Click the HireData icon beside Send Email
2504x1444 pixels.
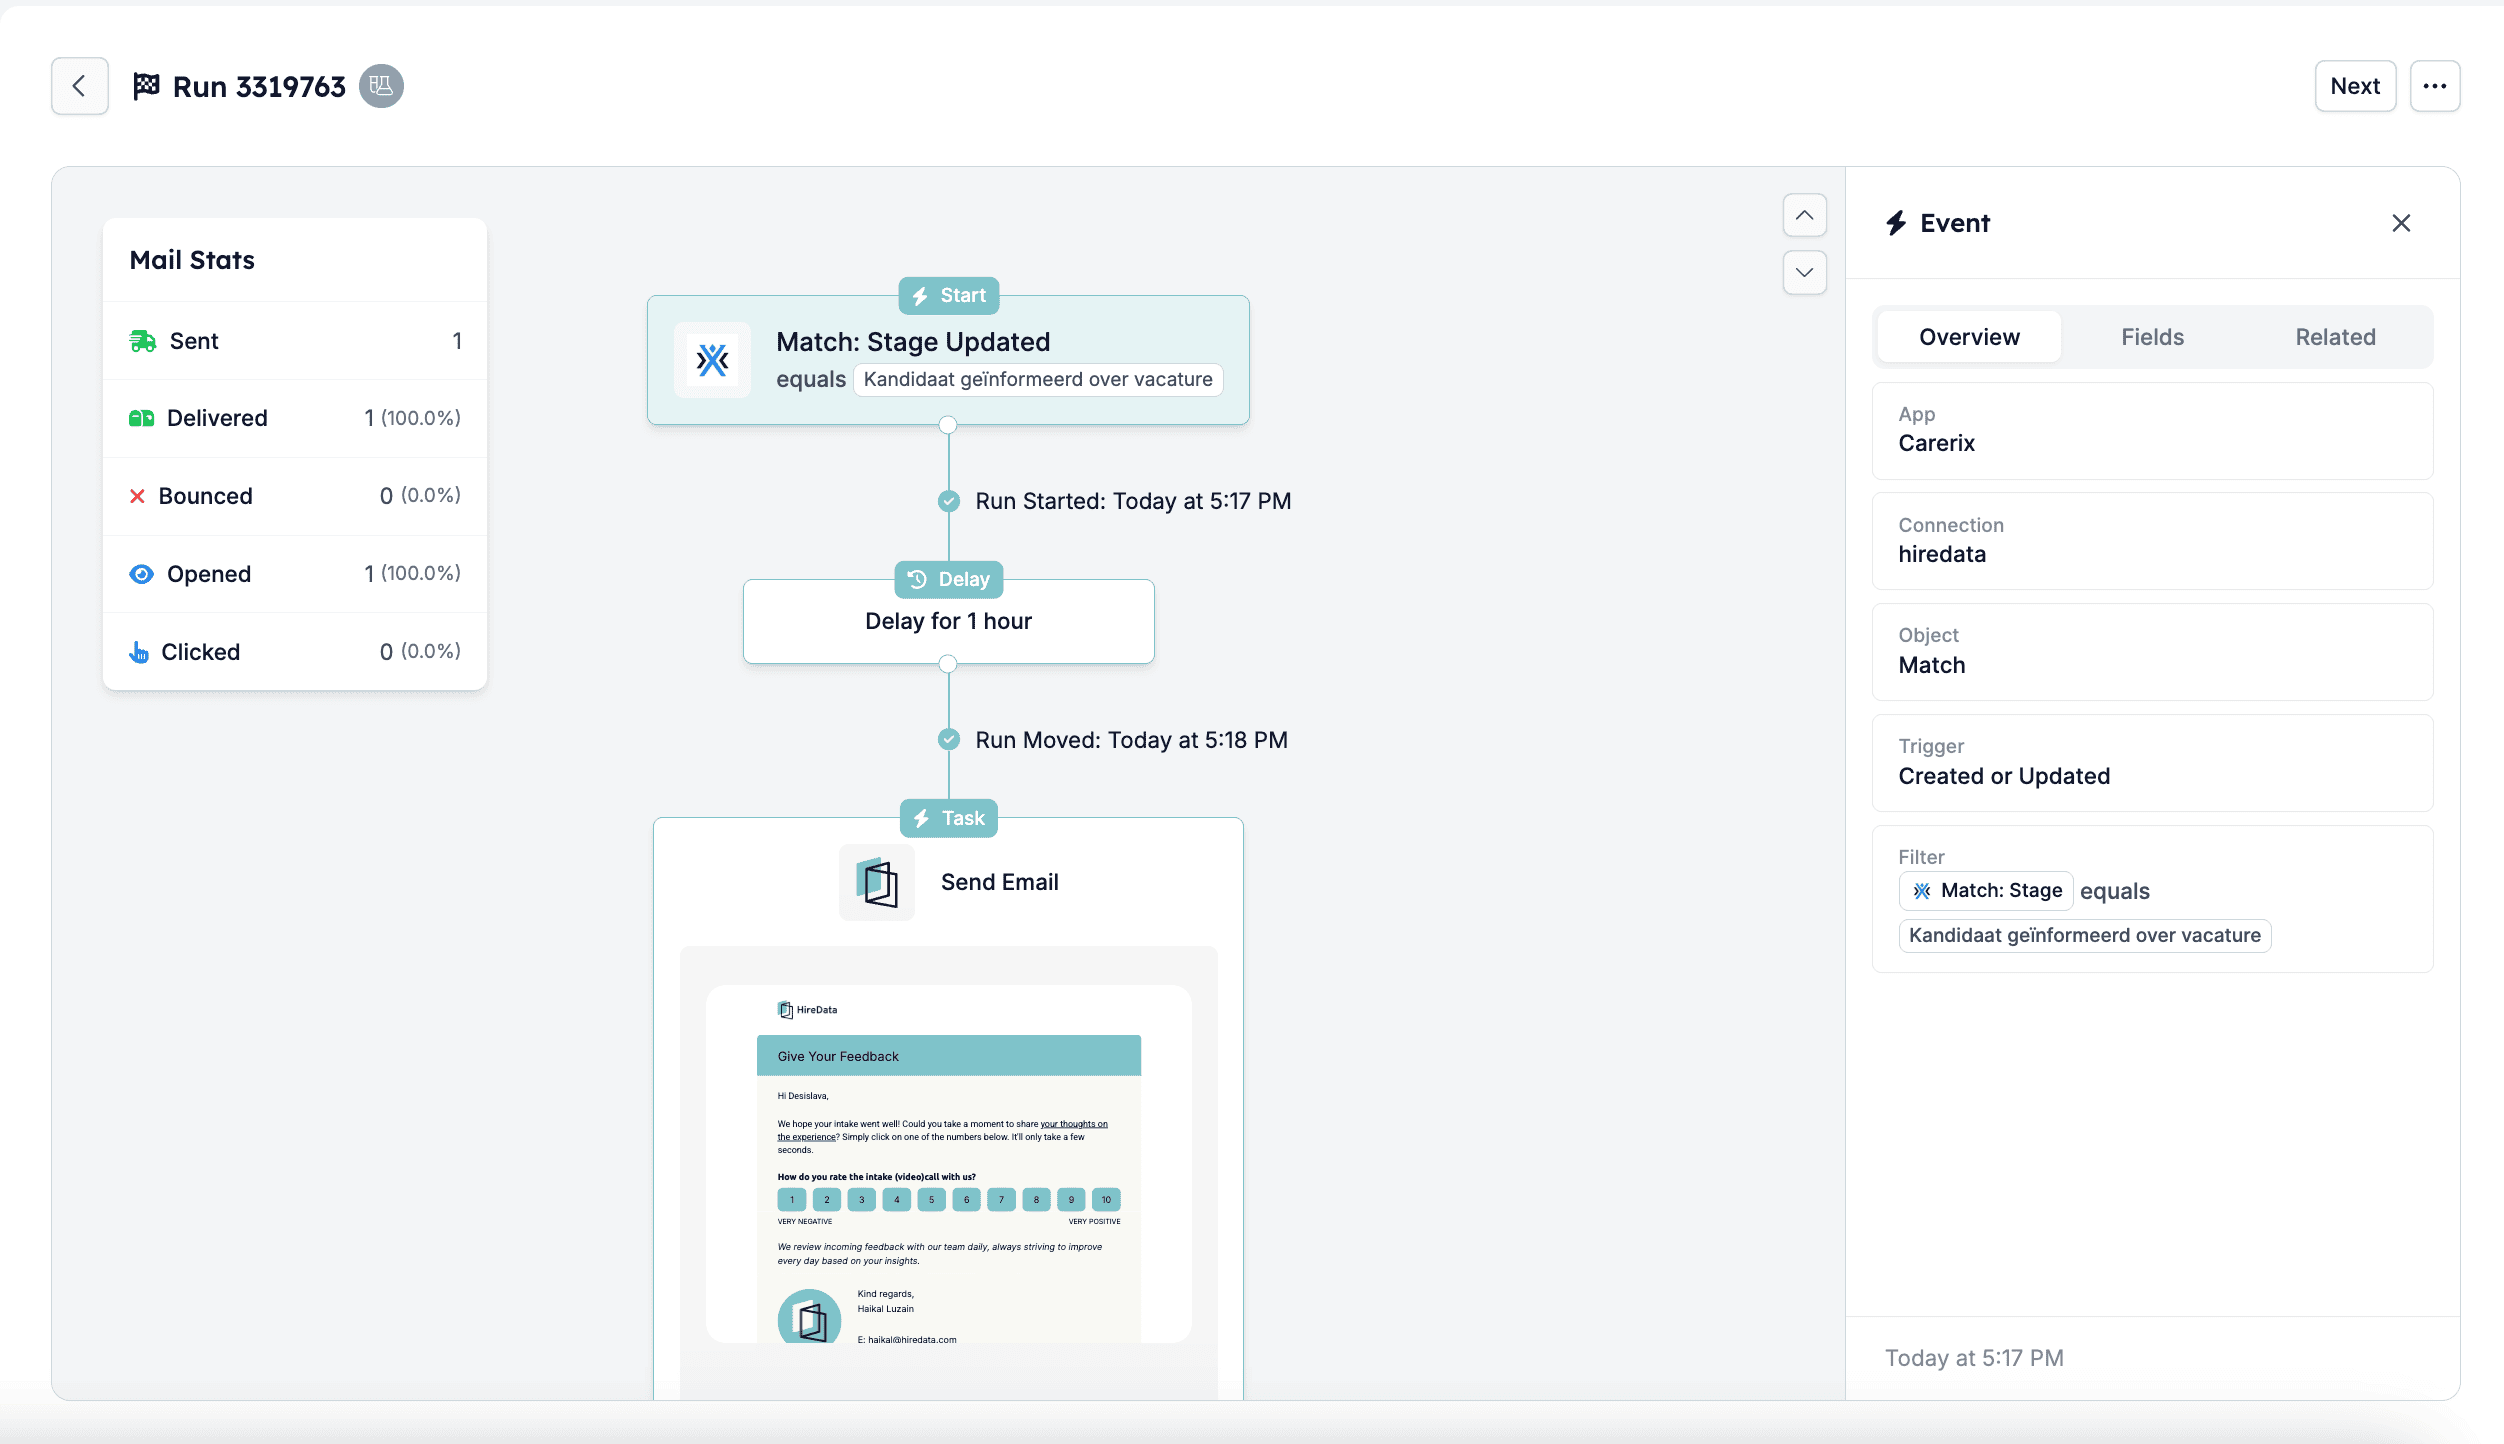(877, 882)
